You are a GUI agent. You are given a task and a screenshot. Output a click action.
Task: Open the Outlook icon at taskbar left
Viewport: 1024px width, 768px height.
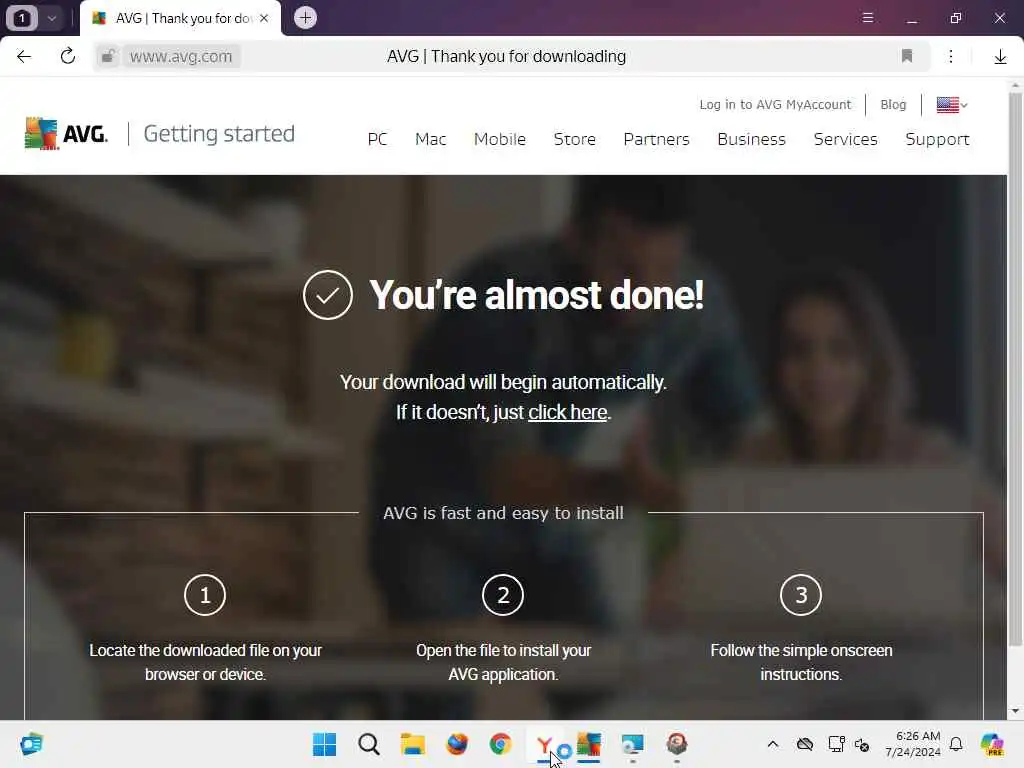31,744
